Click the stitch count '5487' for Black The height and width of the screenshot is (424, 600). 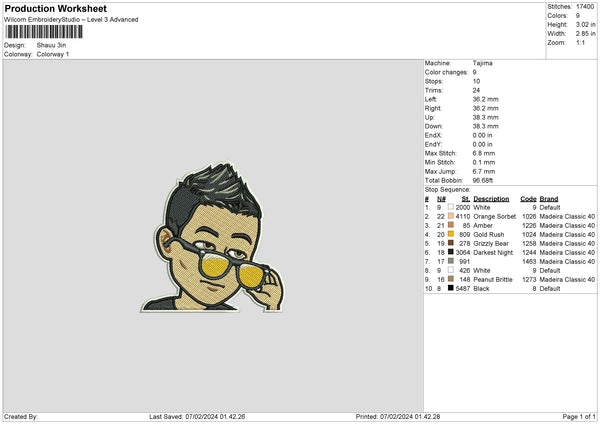(463, 289)
